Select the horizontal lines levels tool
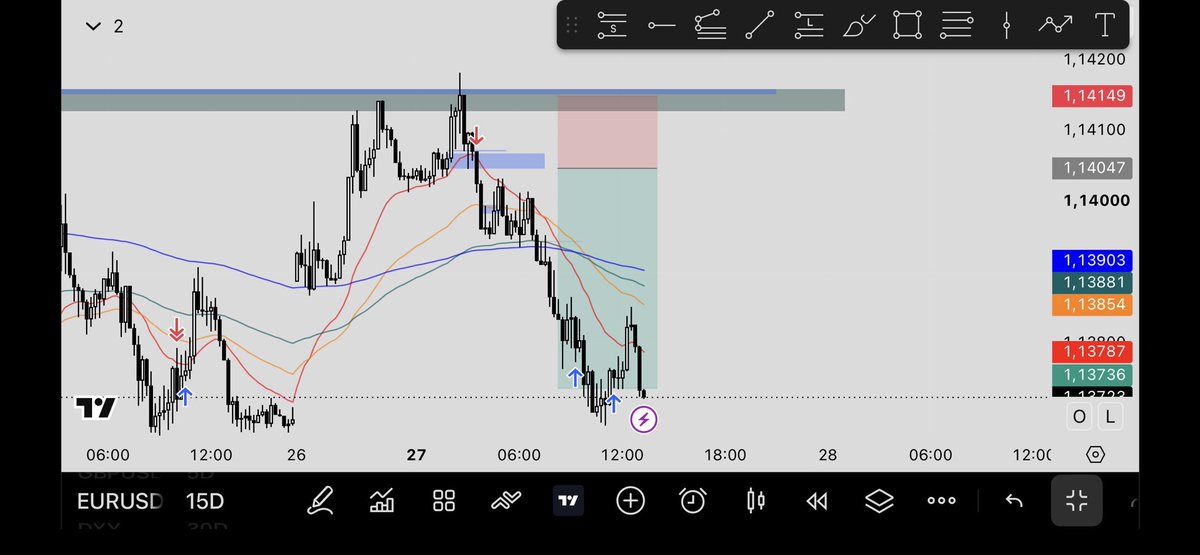This screenshot has height=555, width=1200. 957,25
